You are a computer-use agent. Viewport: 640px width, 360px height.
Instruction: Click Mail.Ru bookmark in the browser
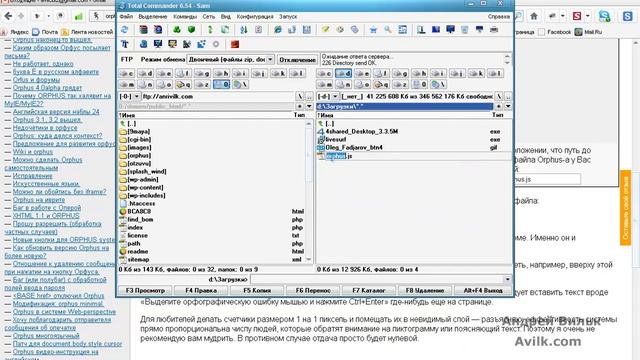click(589, 32)
